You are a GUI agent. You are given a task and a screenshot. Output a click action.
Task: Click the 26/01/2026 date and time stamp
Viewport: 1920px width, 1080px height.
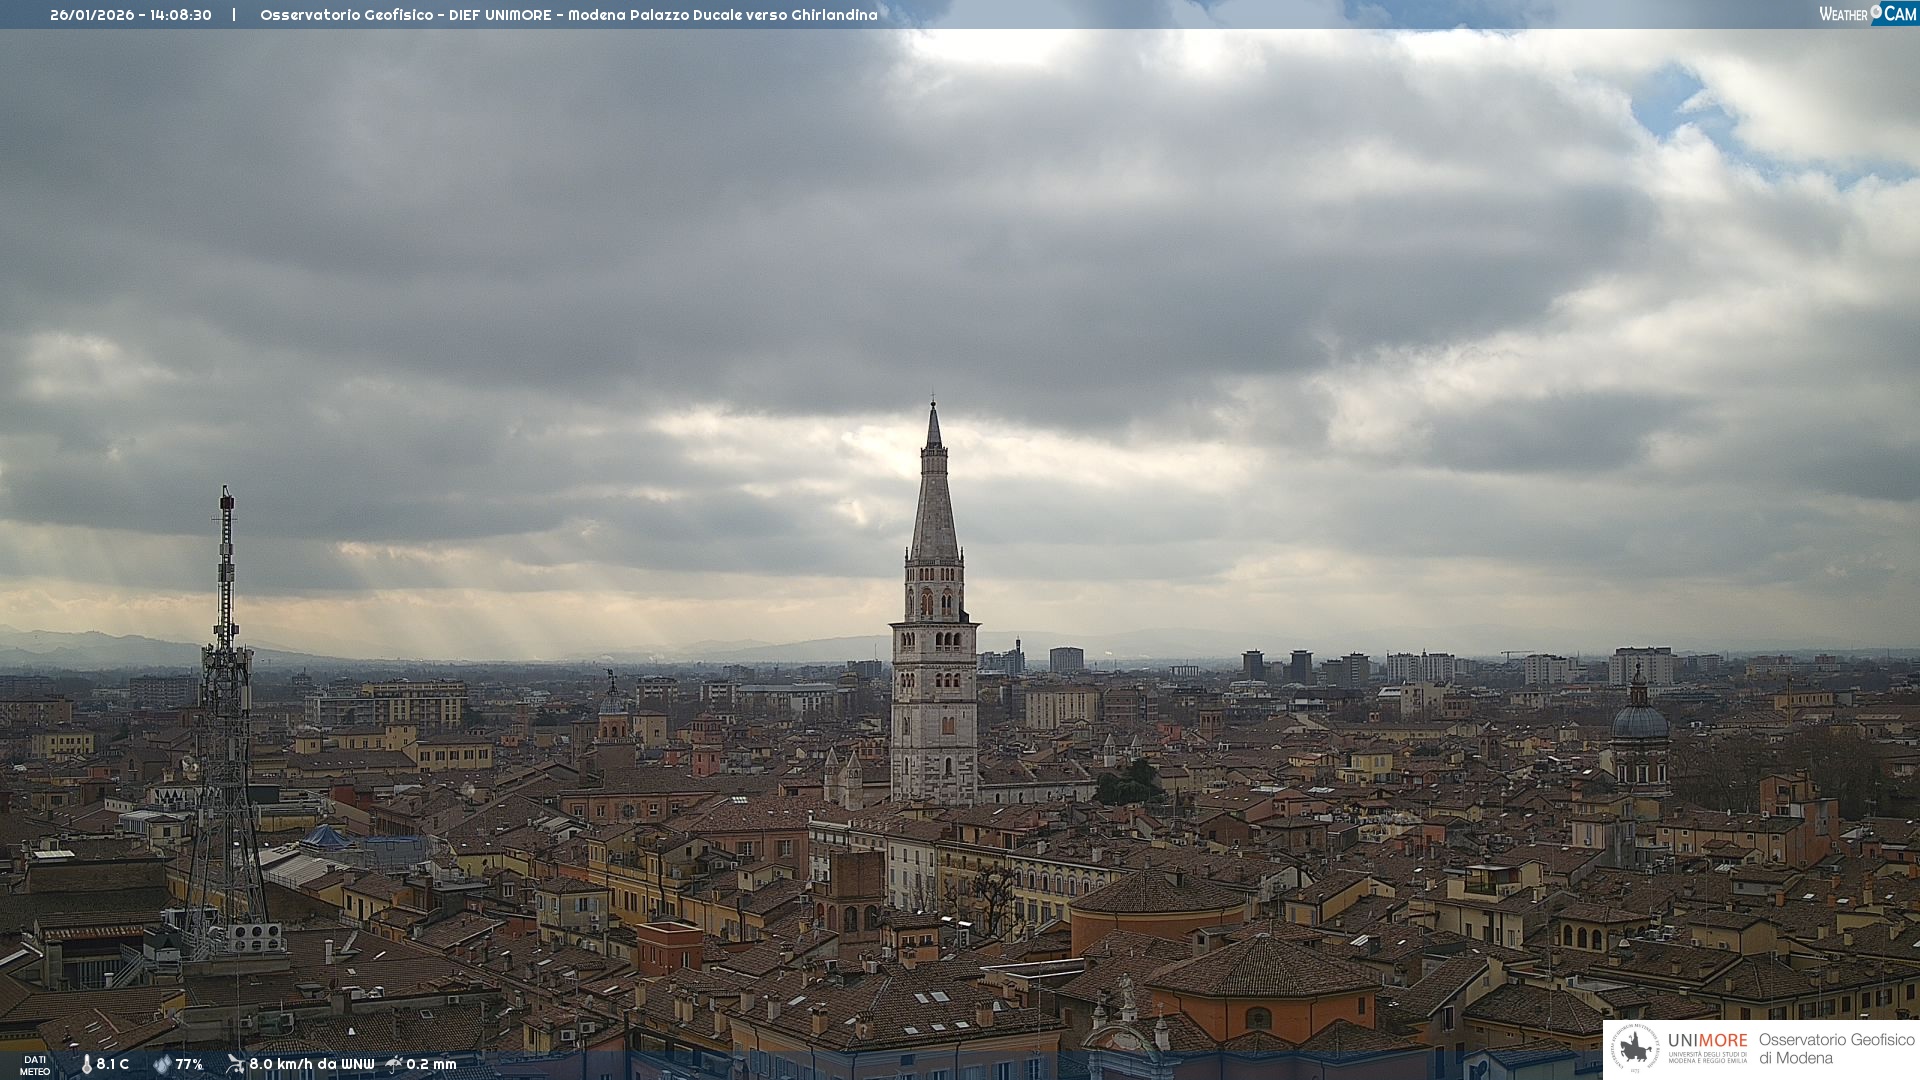pos(131,15)
